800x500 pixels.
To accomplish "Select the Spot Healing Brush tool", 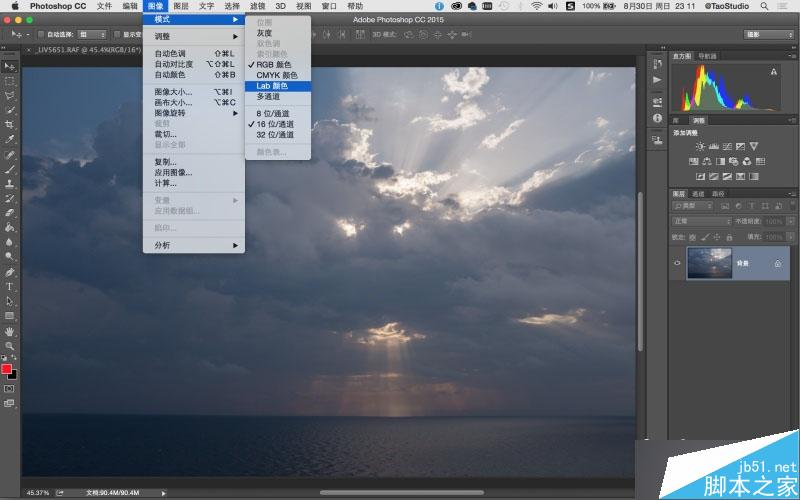I will [9, 155].
